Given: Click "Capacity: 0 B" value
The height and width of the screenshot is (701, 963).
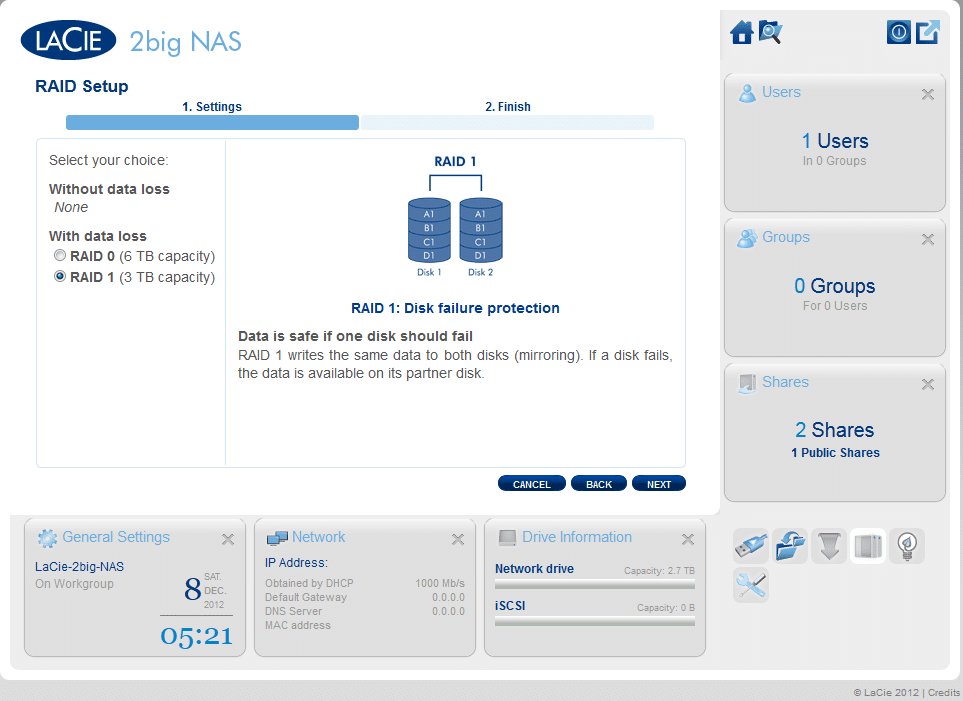Looking at the screenshot, I should coord(666,608).
